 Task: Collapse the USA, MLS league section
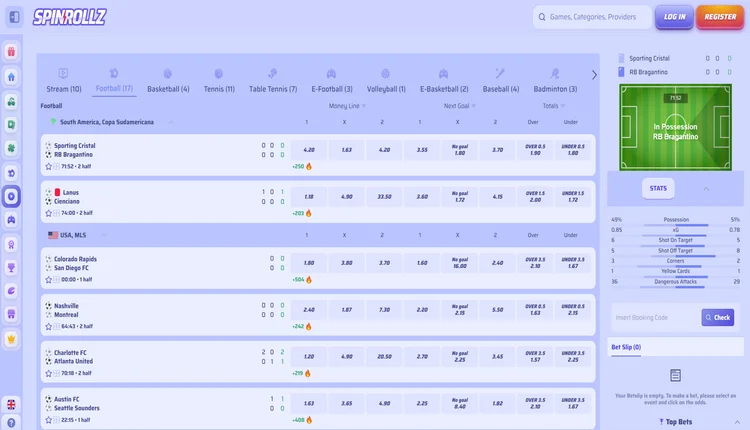click(104, 235)
